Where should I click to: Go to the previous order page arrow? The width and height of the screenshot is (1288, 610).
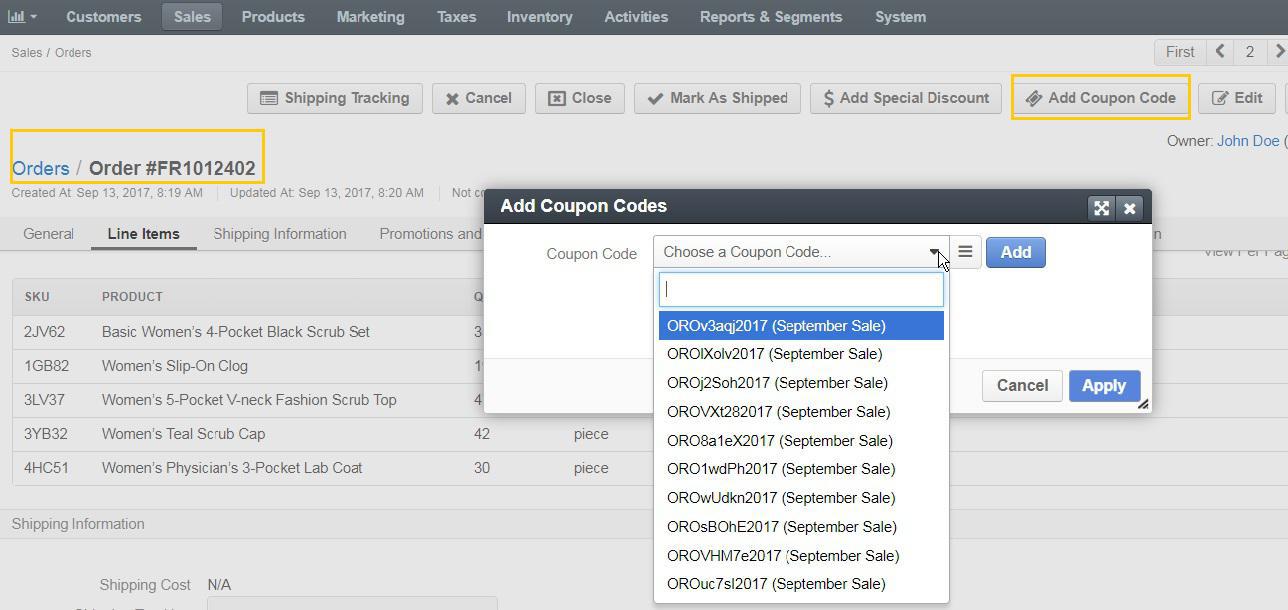pyautogui.click(x=1220, y=52)
